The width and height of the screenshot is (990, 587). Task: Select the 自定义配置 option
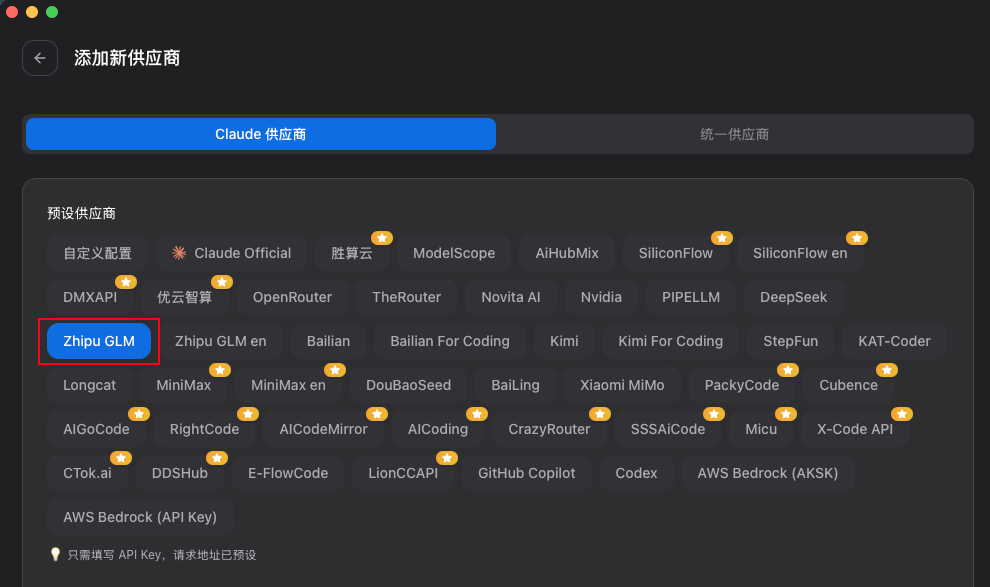[x=96, y=252]
